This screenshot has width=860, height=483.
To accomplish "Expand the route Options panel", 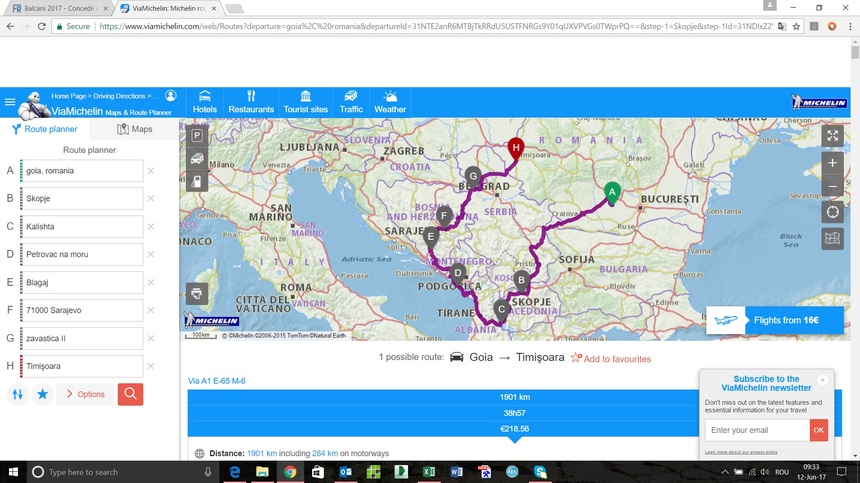I will click(85, 394).
